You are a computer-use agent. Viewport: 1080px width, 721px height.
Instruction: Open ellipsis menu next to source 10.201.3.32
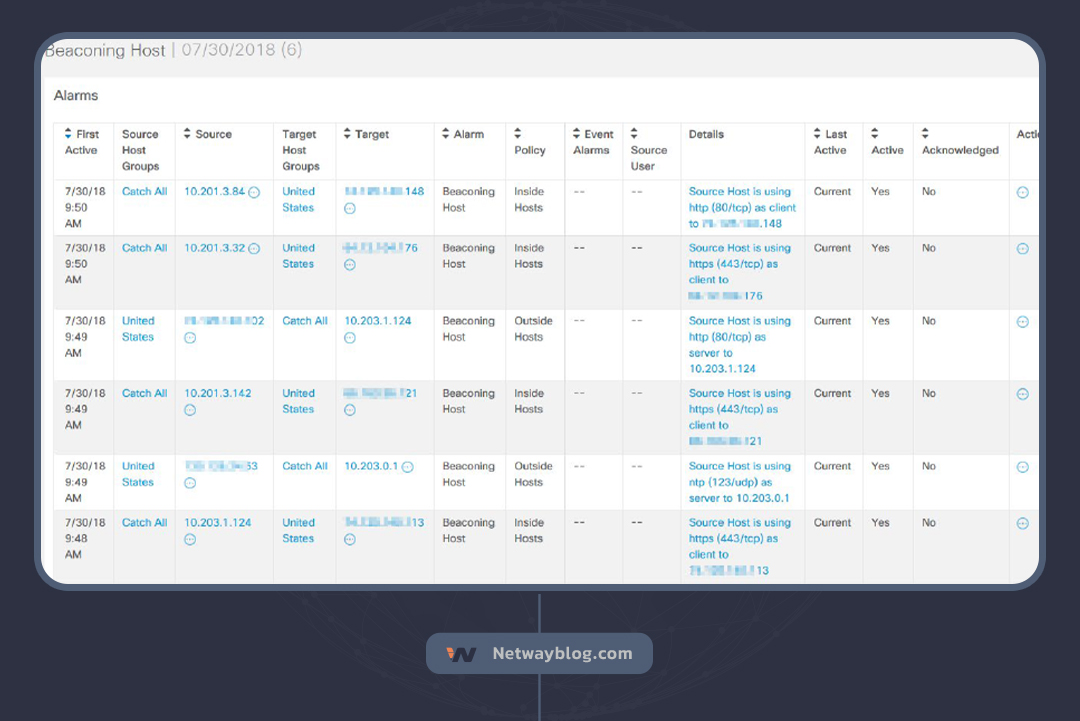[x=254, y=248]
